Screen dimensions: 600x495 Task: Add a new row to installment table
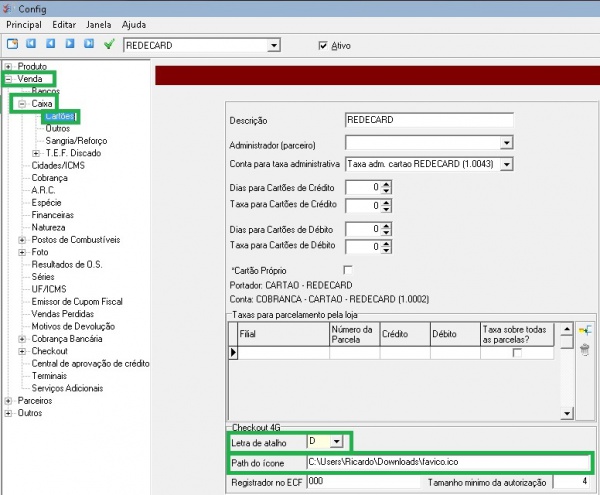coord(584,330)
